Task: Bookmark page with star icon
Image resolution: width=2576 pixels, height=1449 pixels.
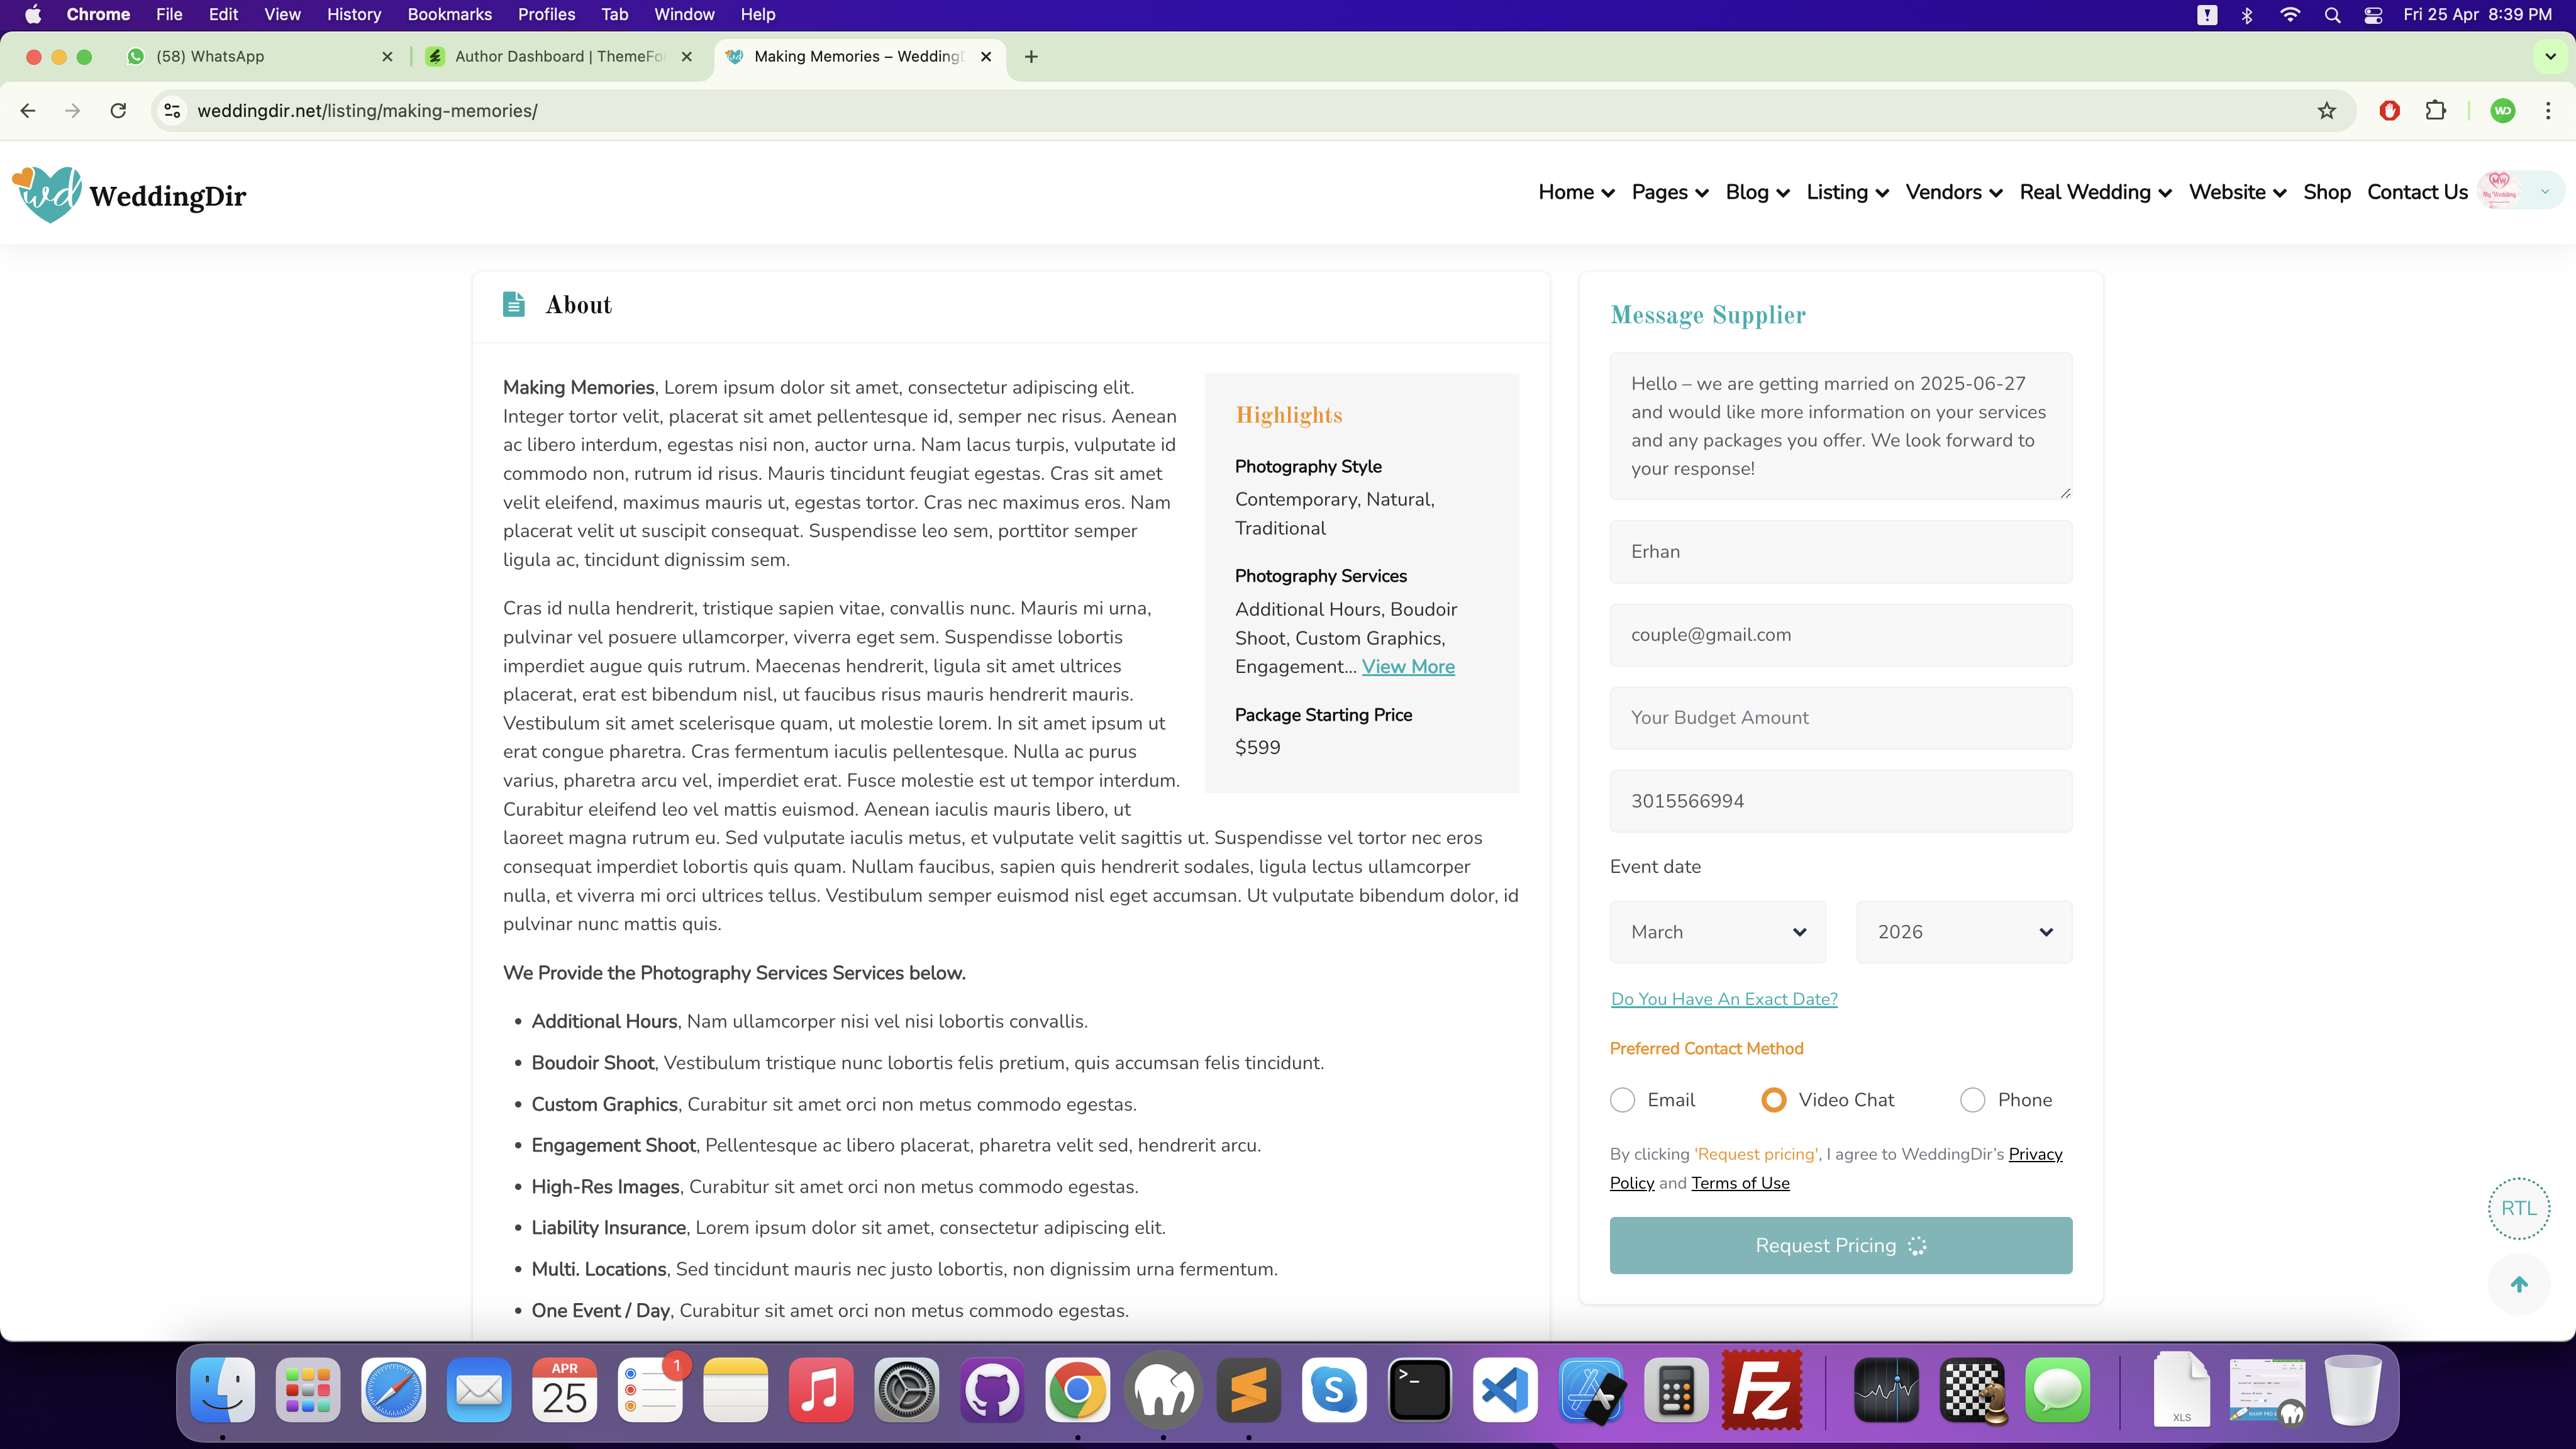Action: tap(2326, 111)
